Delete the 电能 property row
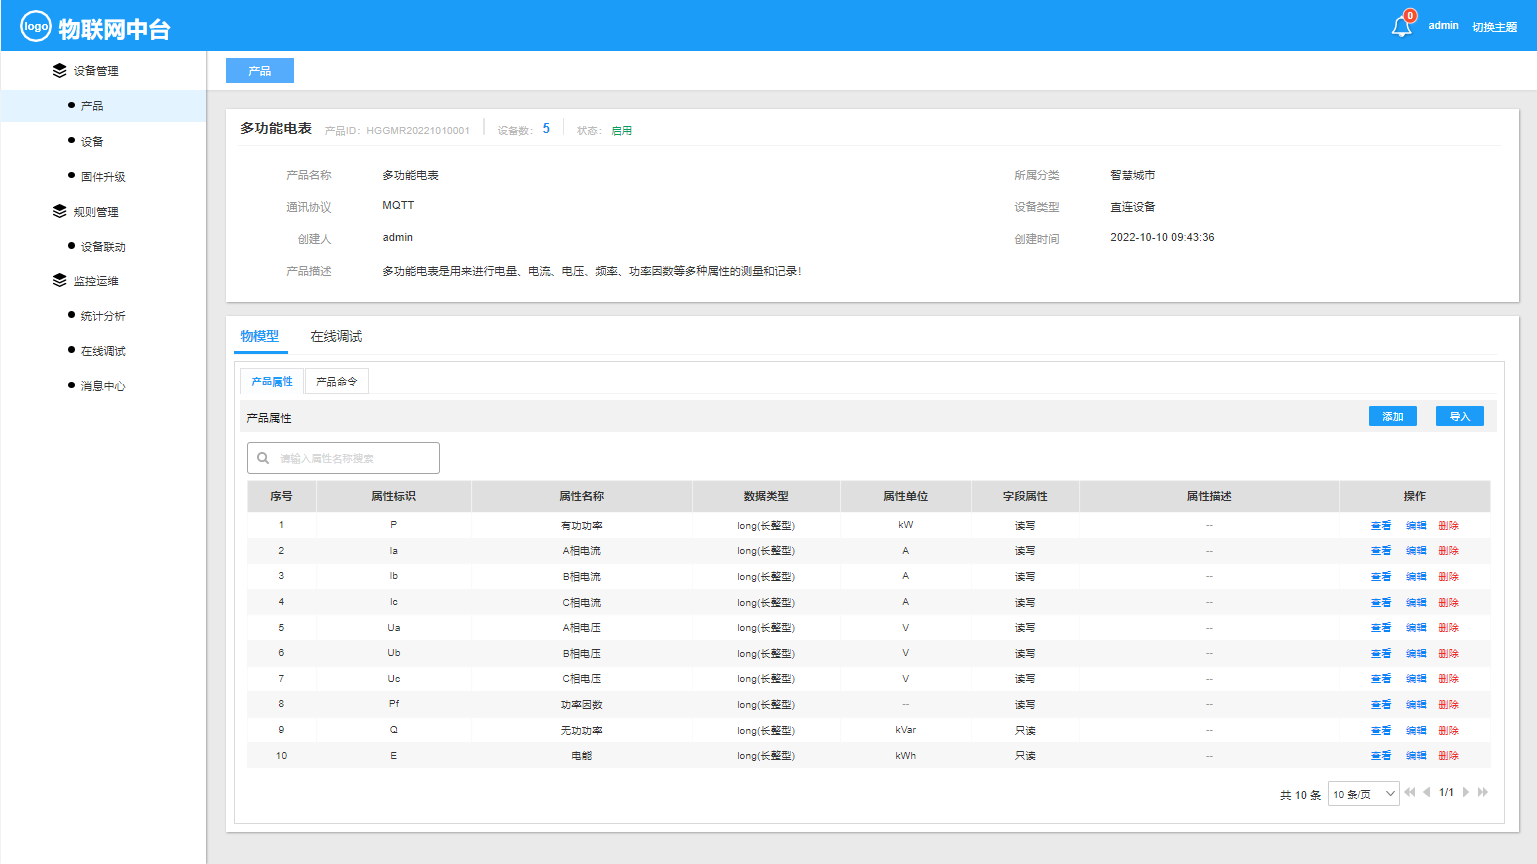Viewport: 1537px width, 864px height. (x=1448, y=756)
